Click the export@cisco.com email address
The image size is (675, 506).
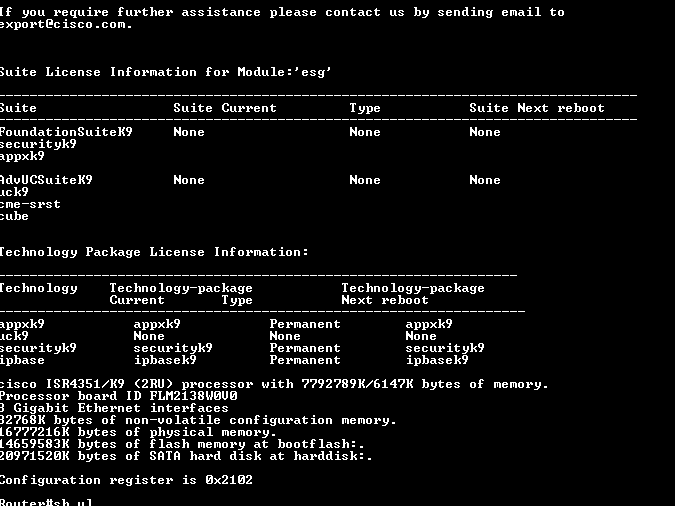(65, 24)
